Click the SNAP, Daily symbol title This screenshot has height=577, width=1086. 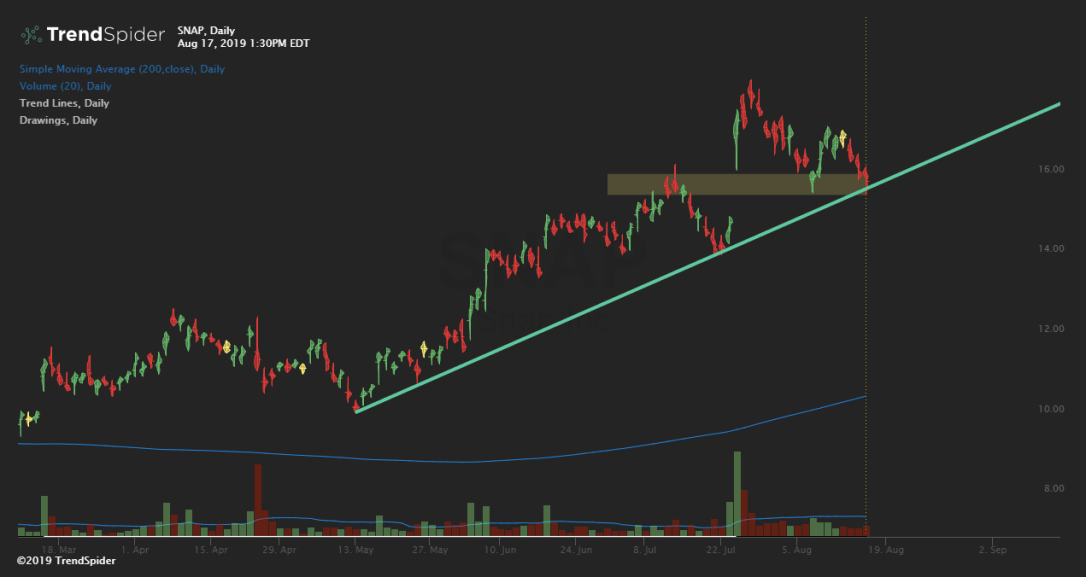click(207, 30)
